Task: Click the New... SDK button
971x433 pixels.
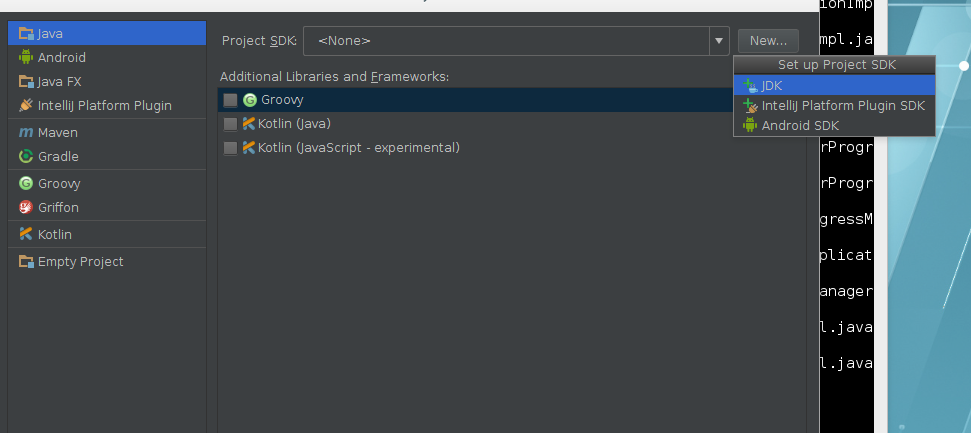Action: coord(768,41)
